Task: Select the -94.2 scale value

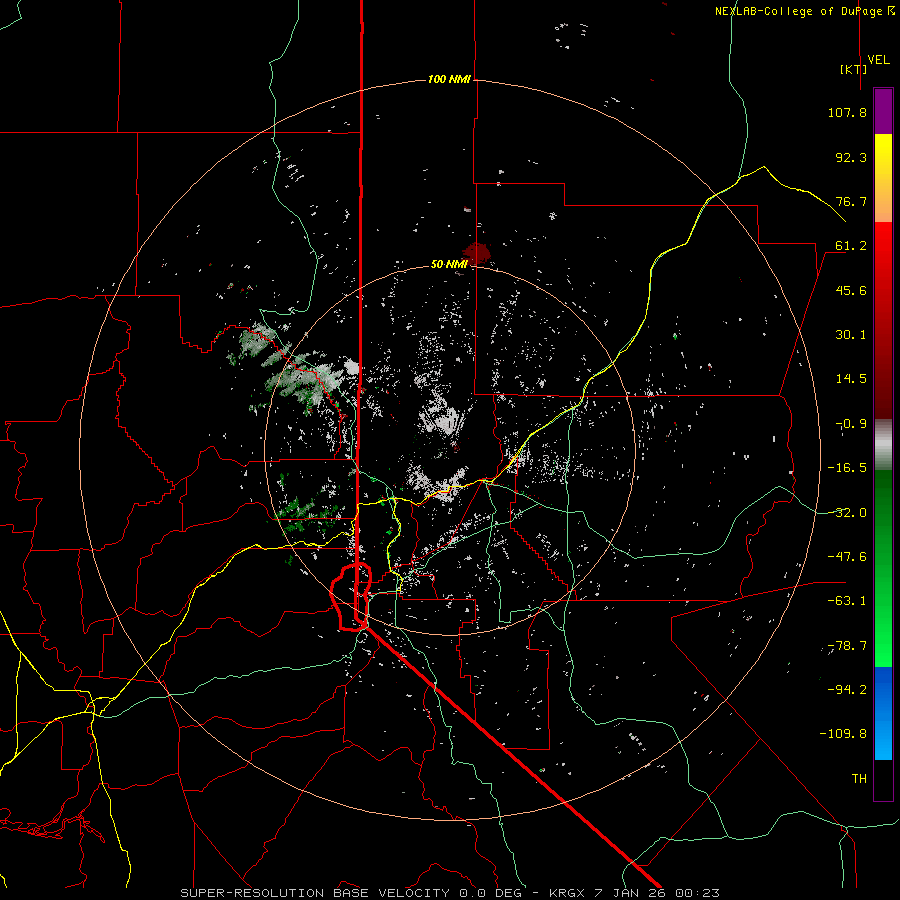Action: tap(847, 690)
